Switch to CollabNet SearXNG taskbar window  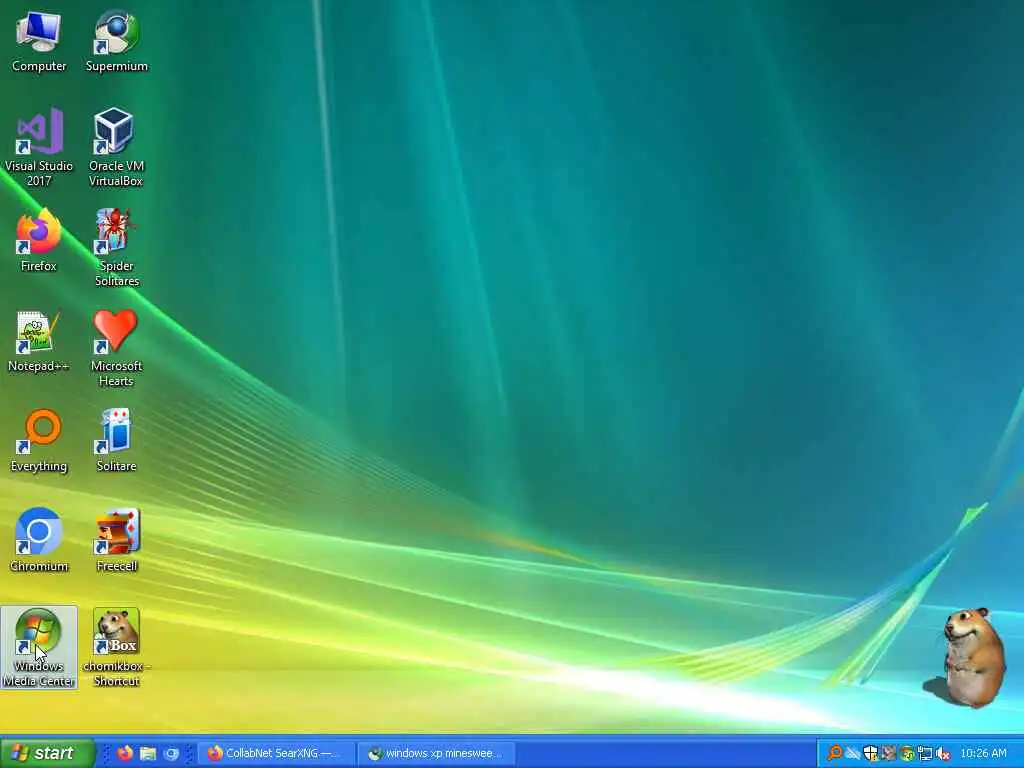click(x=276, y=754)
